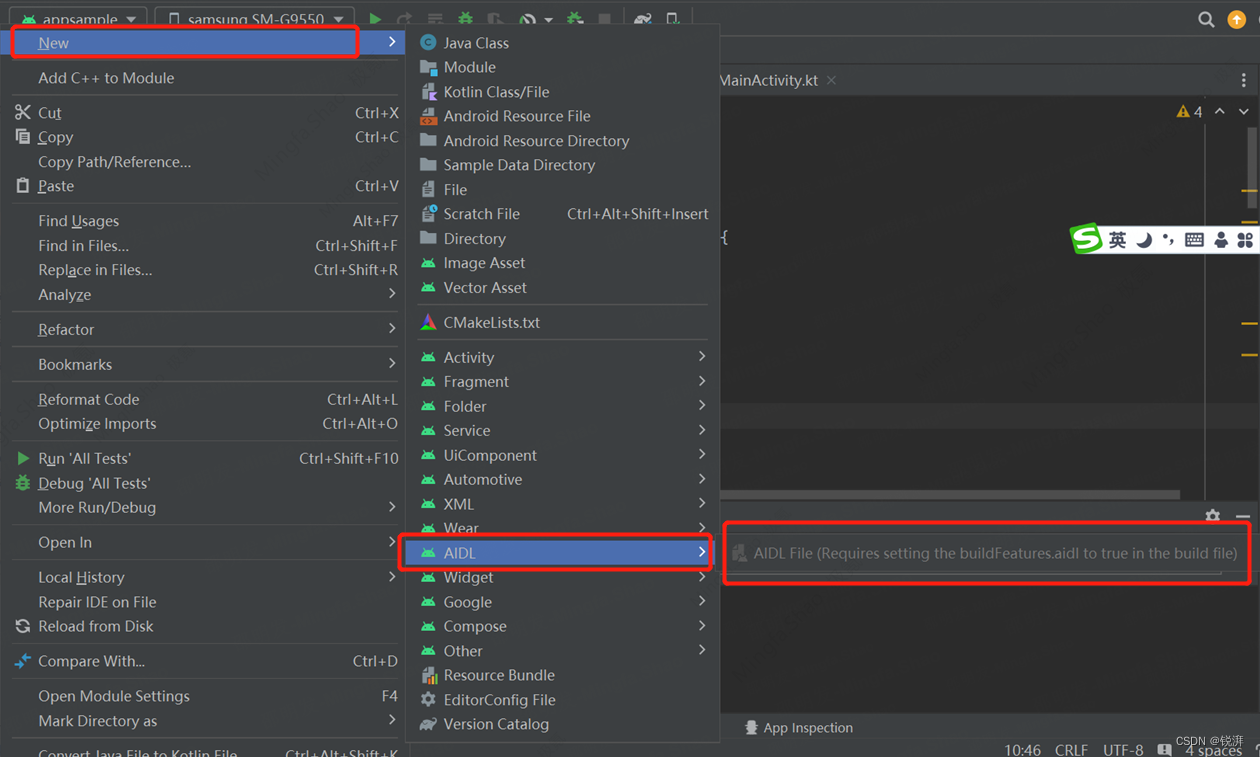The image size is (1260, 757).
Task: Open the editor's three-dot overflow menu
Action: 1245,80
